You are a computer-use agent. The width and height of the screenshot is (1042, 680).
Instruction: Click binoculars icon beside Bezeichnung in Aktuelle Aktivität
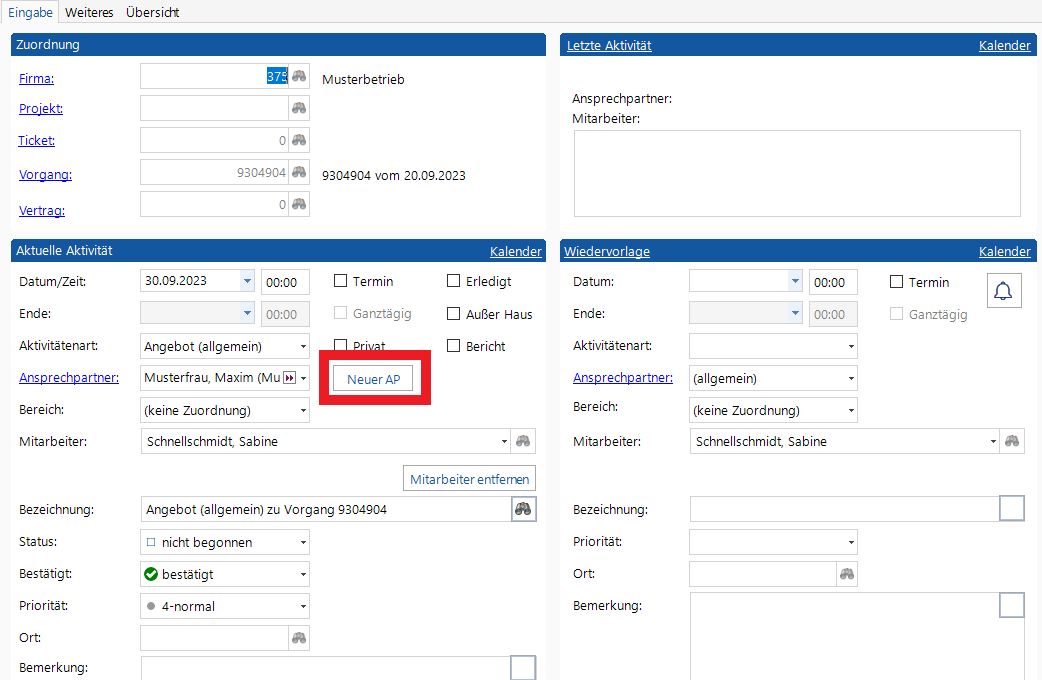pyautogui.click(x=523, y=509)
